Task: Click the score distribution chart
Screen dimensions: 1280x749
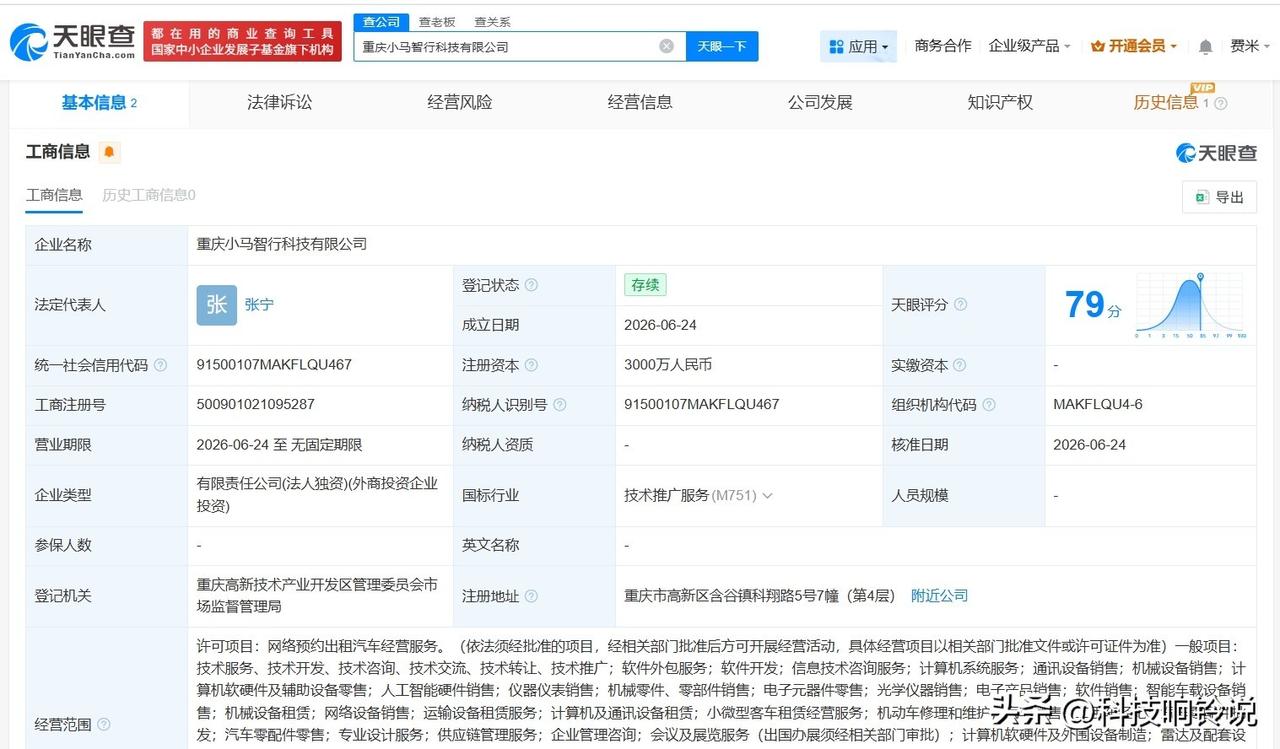Action: click(1190, 305)
